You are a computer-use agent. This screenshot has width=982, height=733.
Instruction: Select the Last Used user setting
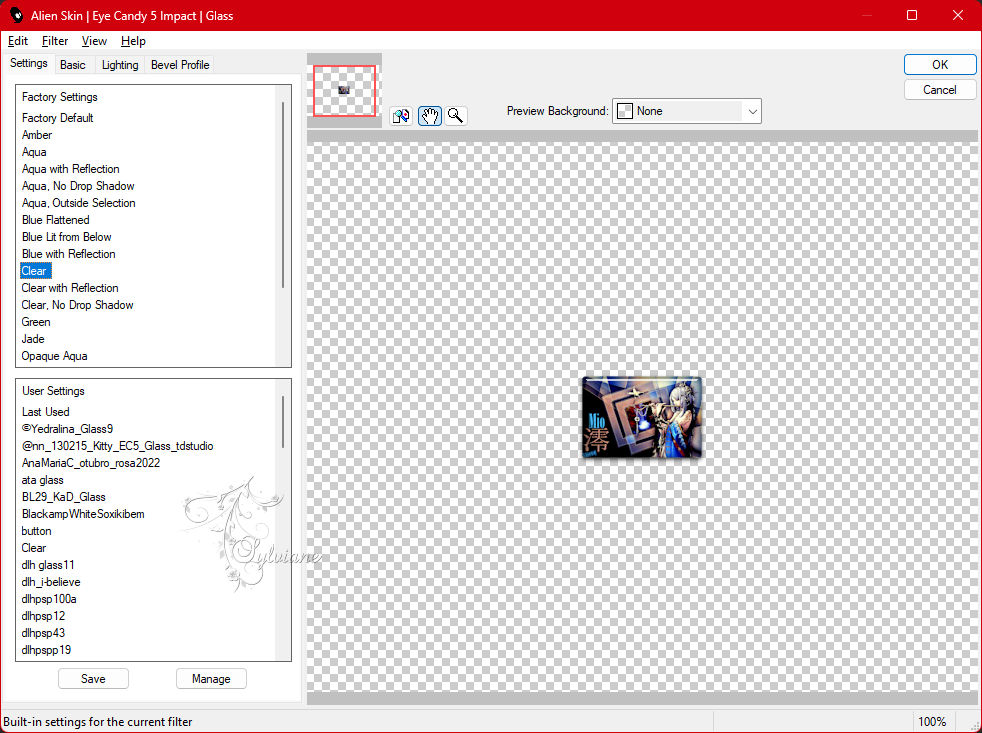pyautogui.click(x=45, y=412)
